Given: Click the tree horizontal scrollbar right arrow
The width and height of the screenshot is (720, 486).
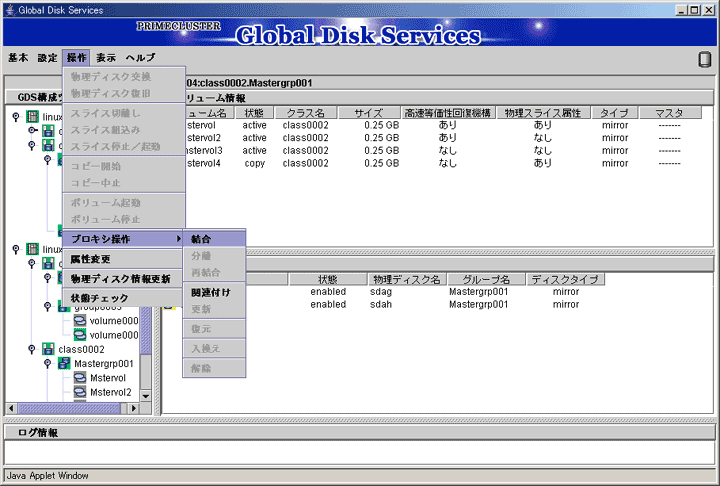Looking at the screenshot, I should 134,408.
